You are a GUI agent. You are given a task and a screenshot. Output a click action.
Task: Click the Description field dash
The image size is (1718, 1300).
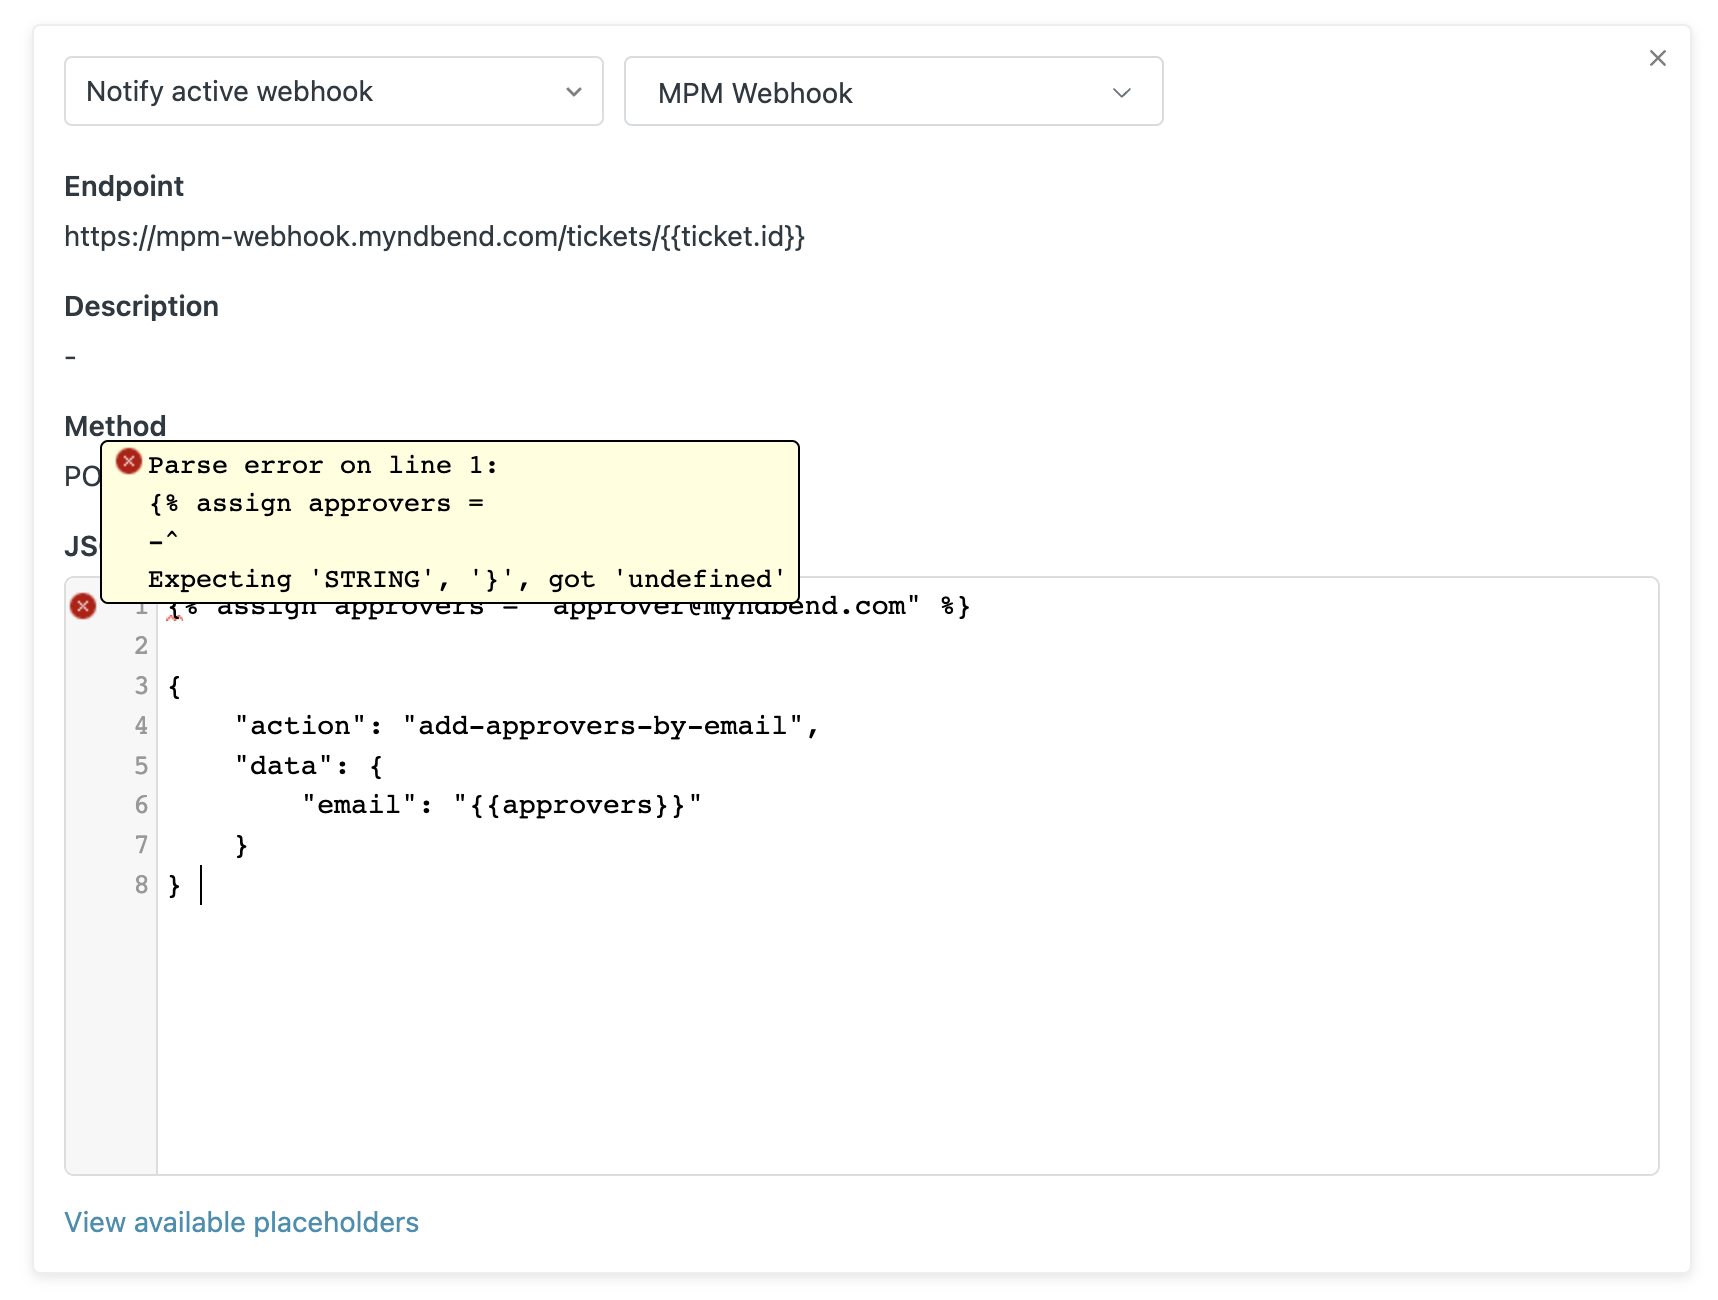click(x=69, y=356)
